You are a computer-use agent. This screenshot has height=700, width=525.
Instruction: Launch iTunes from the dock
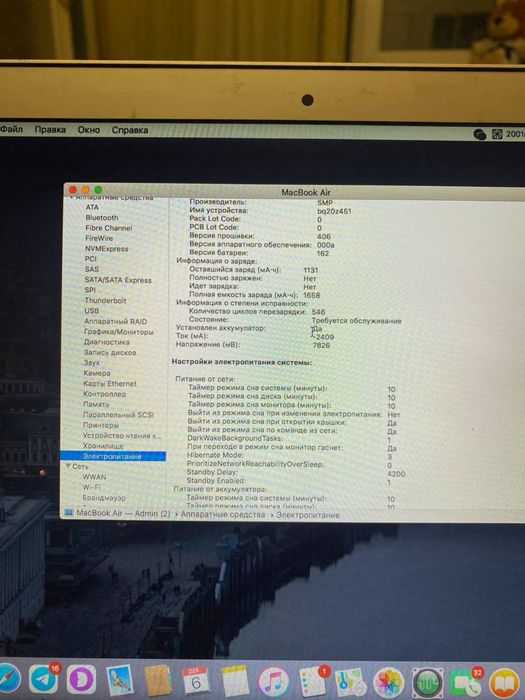tap(273, 682)
